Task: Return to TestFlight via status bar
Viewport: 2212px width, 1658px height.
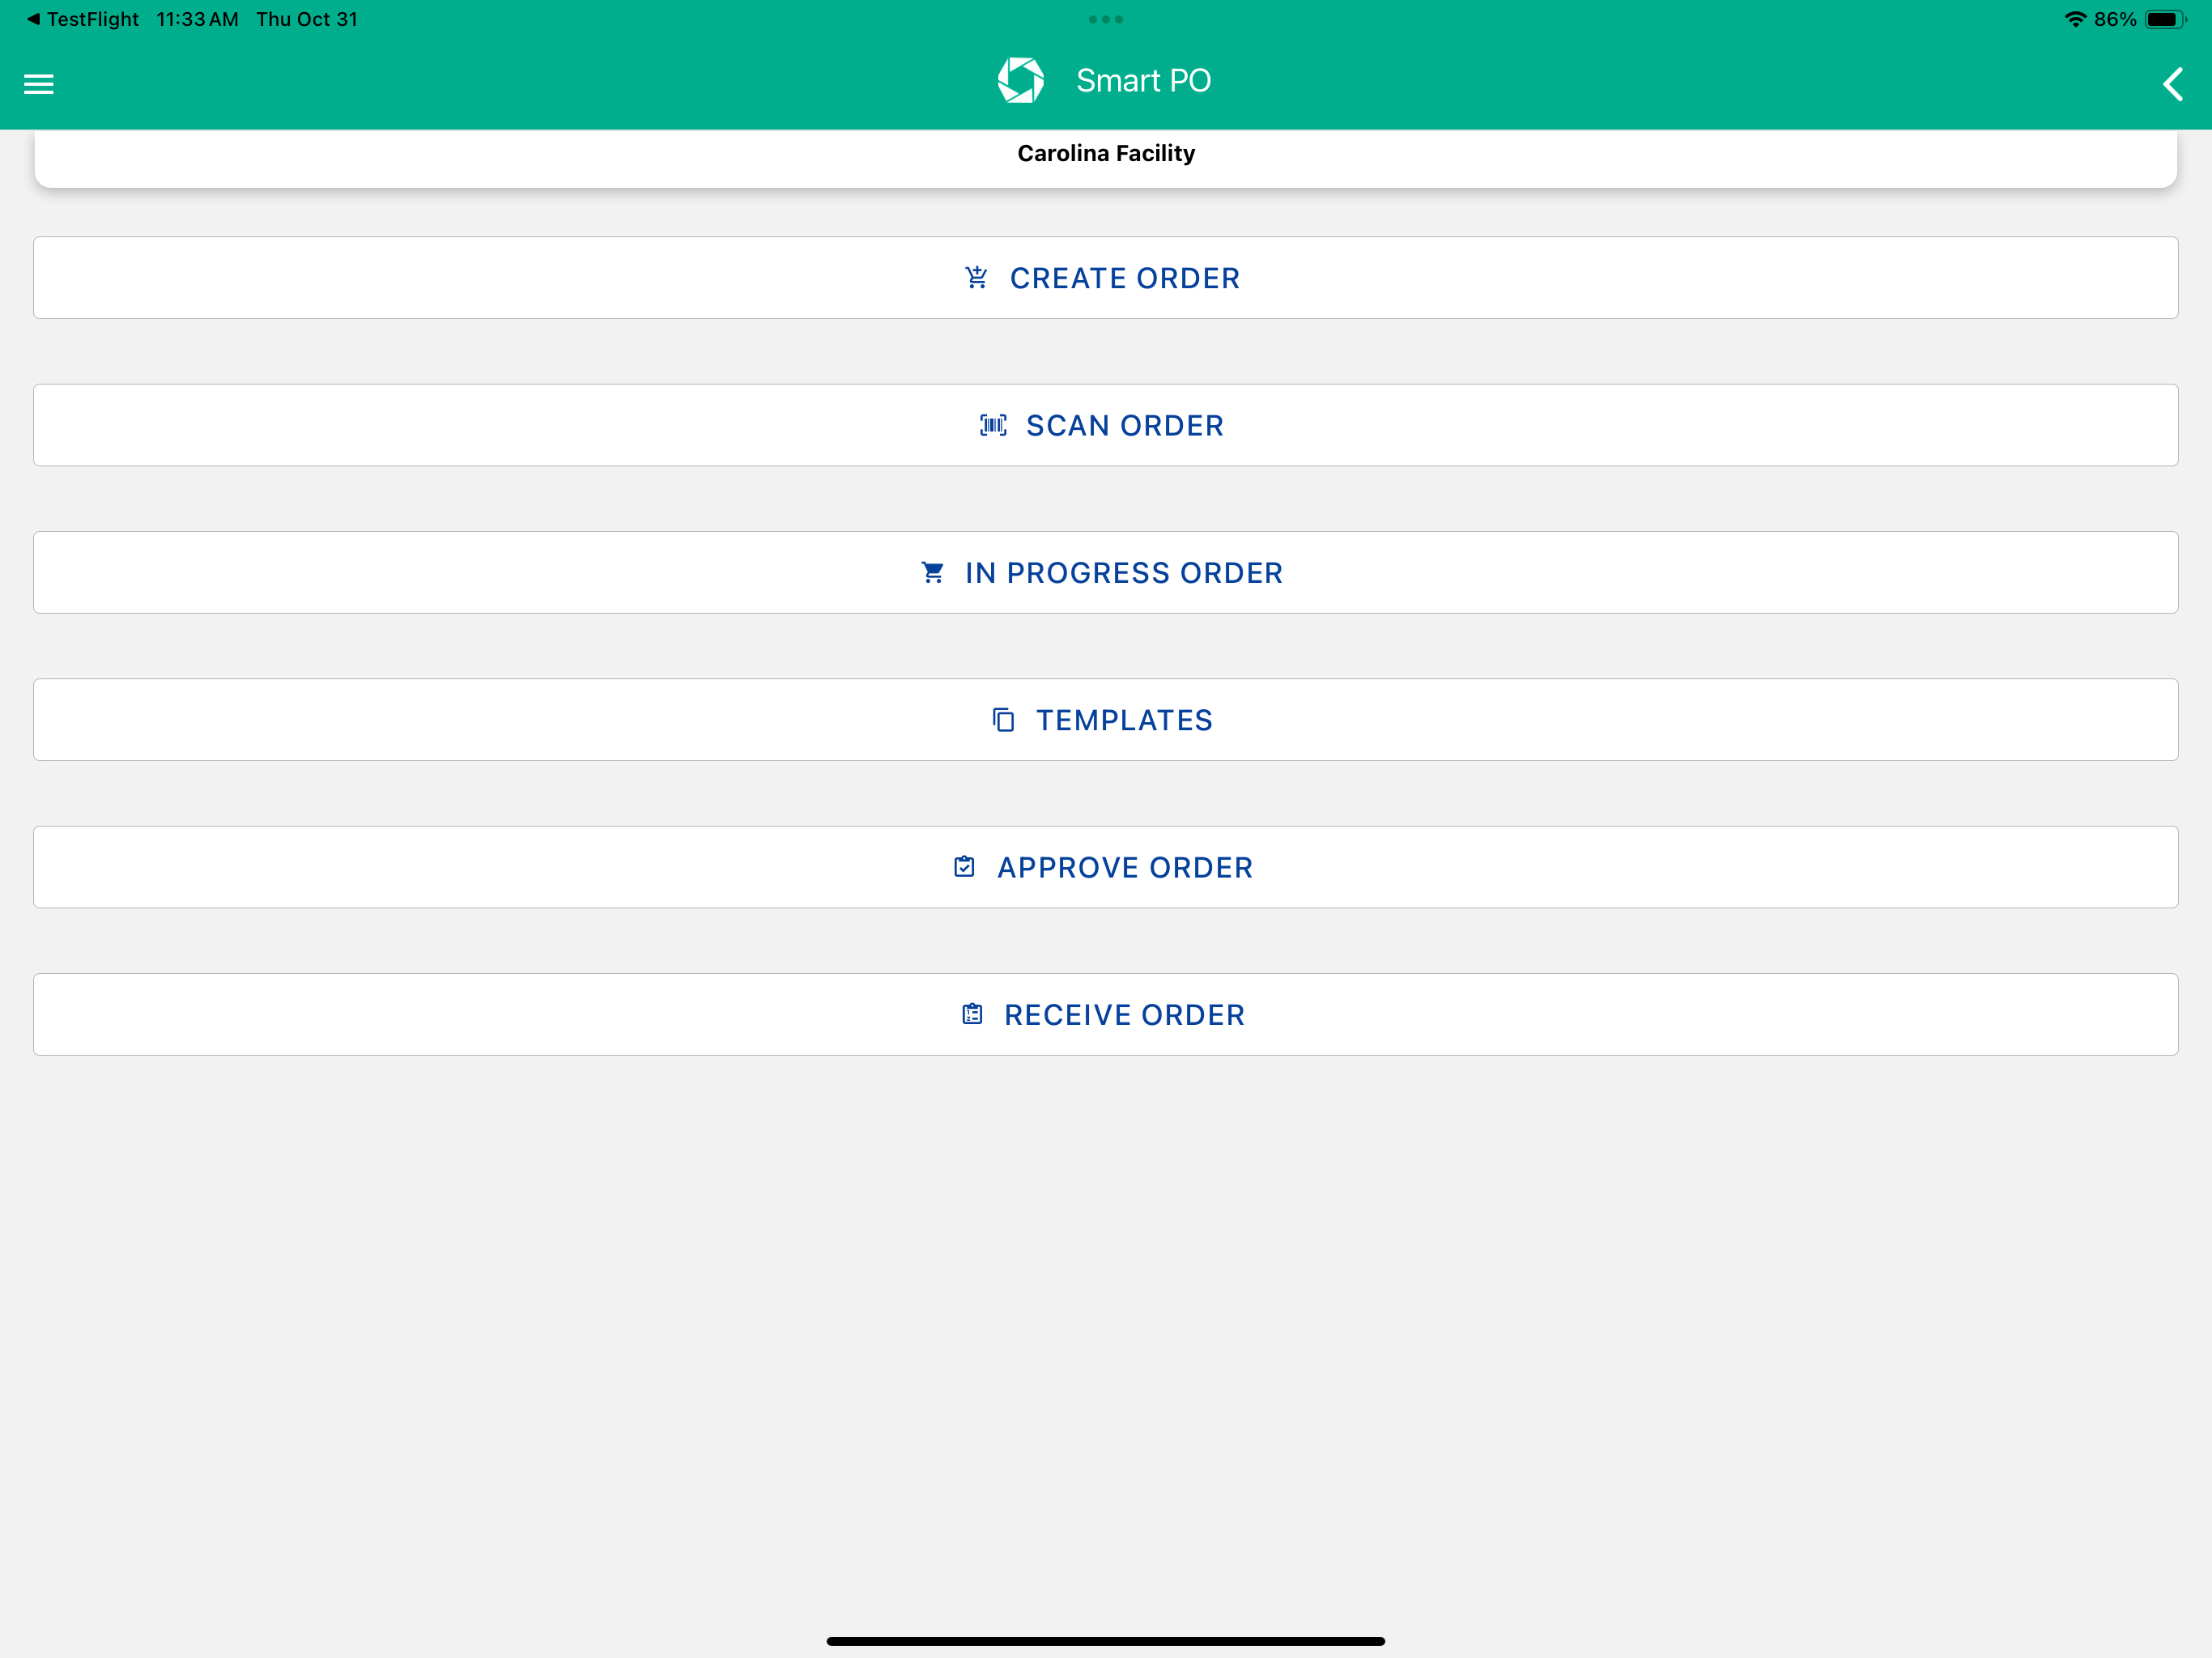Action: pos(83,19)
